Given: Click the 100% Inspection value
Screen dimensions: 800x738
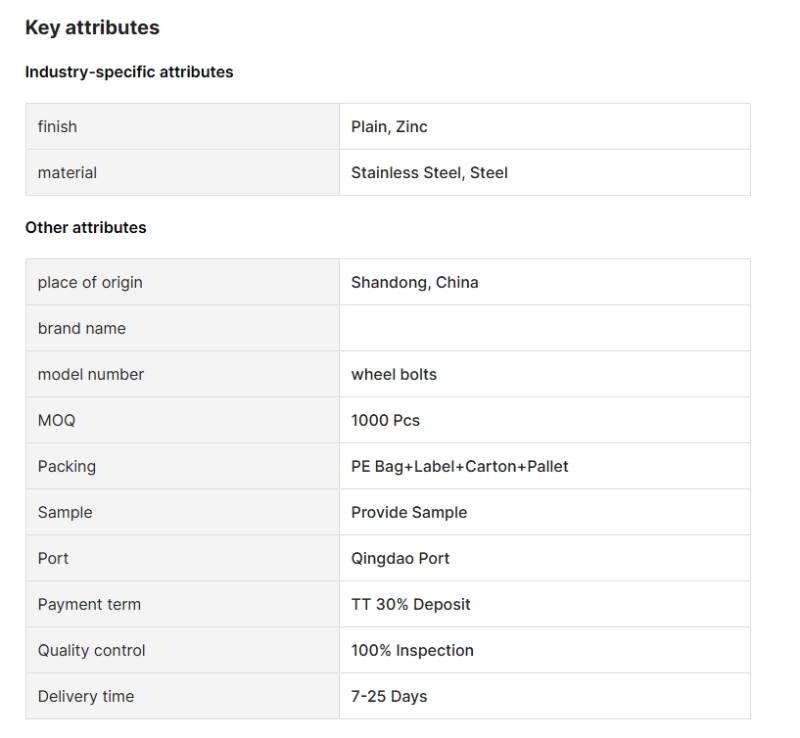Looking at the screenshot, I should (412, 651).
